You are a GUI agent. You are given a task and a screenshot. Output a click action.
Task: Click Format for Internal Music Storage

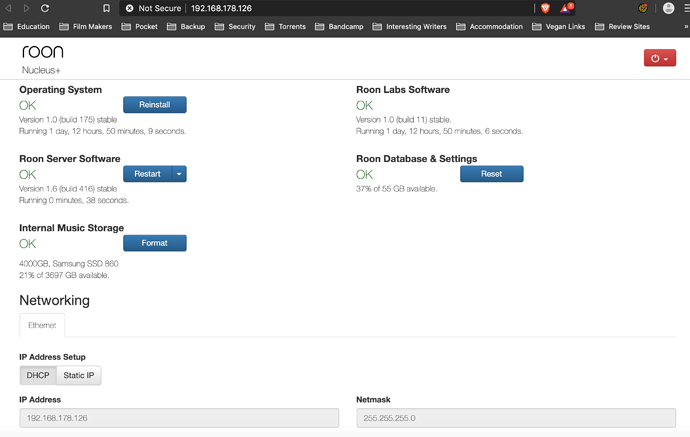click(x=154, y=243)
